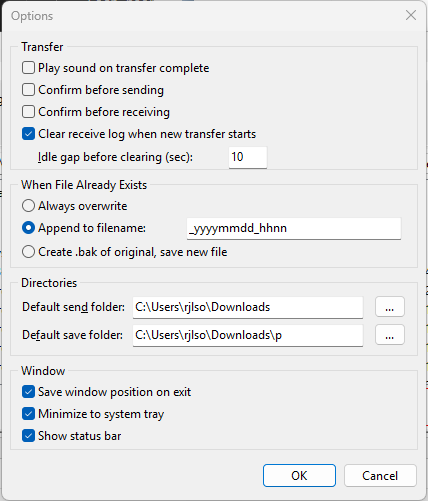Viewport: 428px width, 501px height.
Task: Close the Options dialog with X
Action: click(x=411, y=15)
